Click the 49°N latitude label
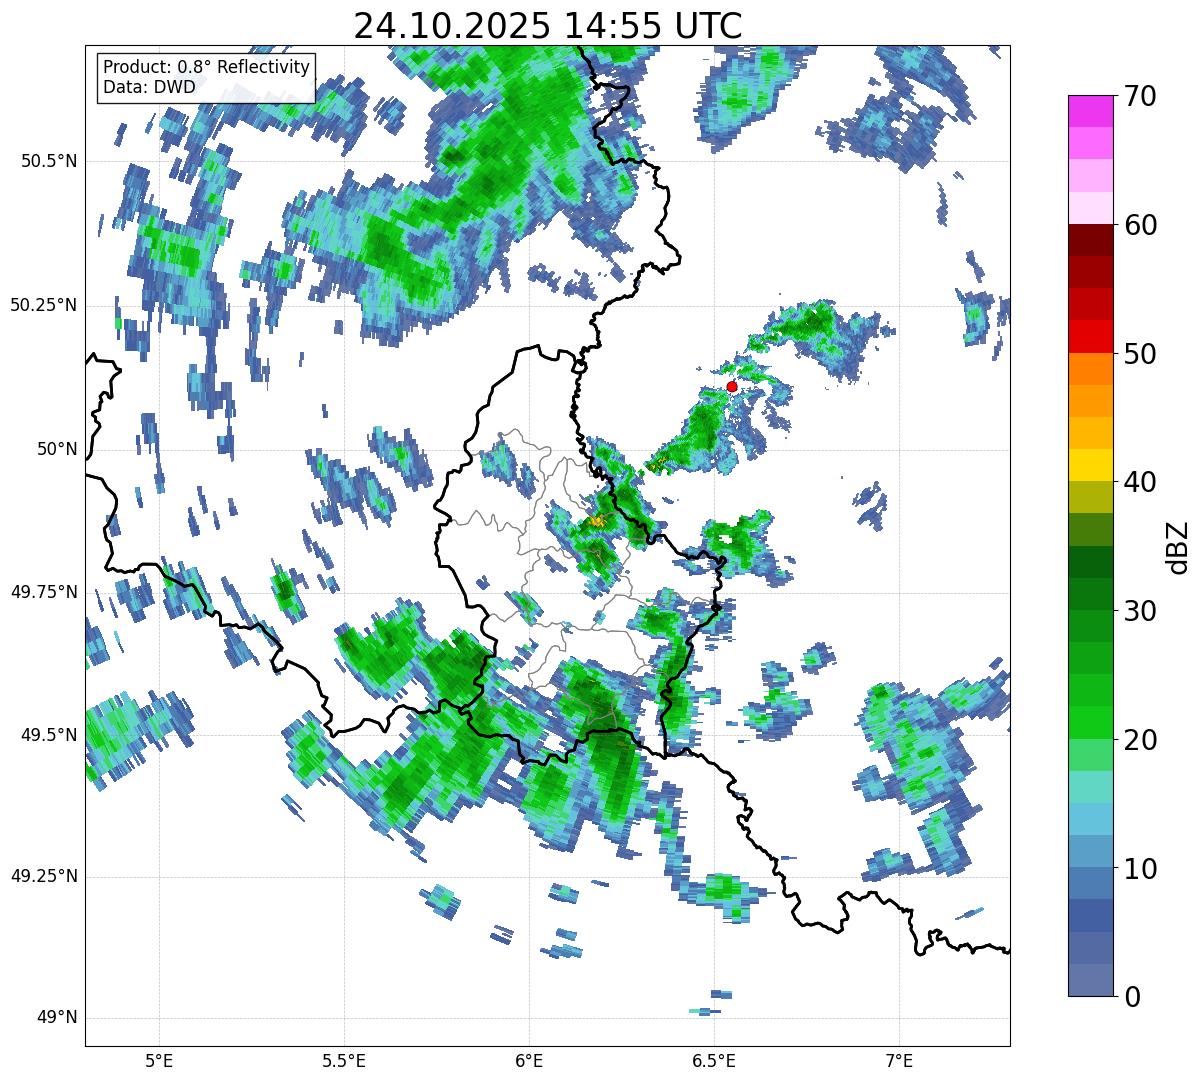 pyautogui.click(x=57, y=1018)
